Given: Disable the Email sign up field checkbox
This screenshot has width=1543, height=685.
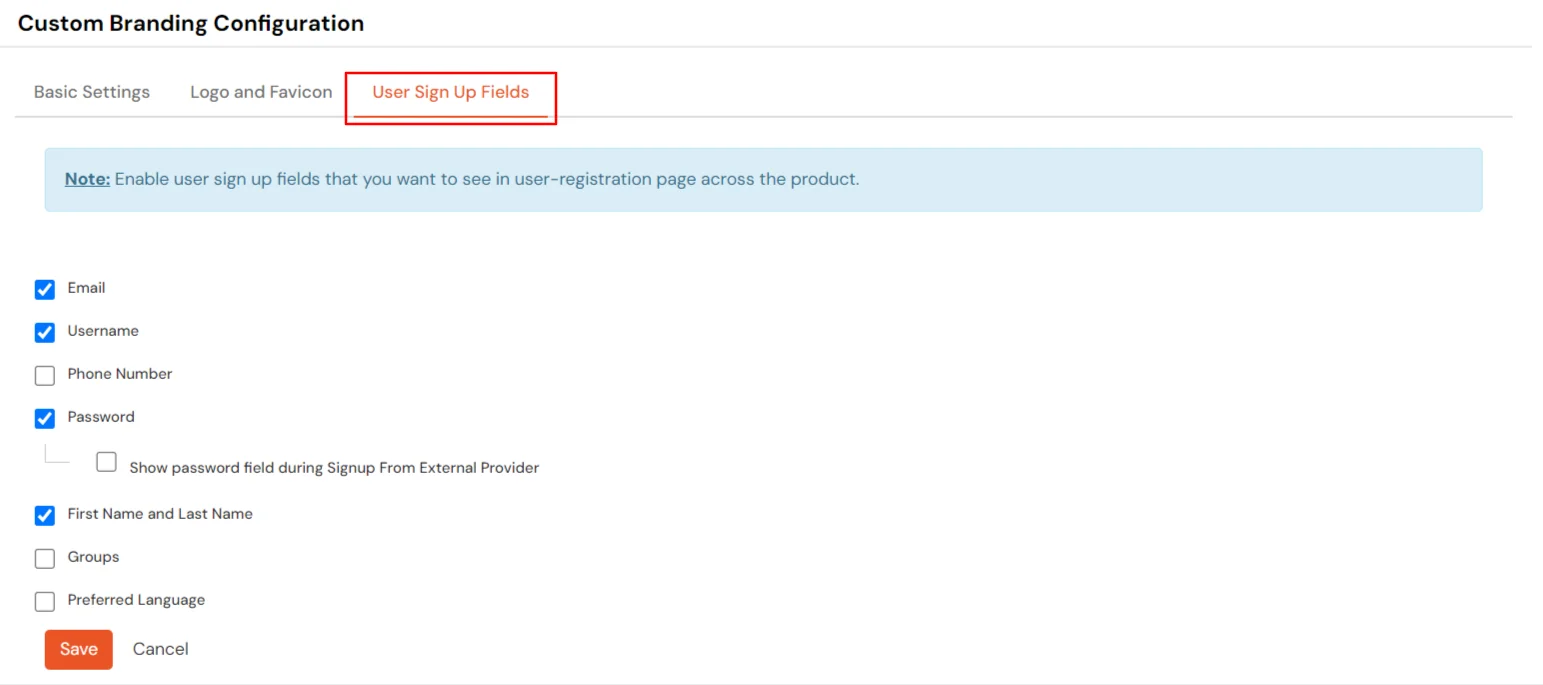Looking at the screenshot, I should point(44,289).
